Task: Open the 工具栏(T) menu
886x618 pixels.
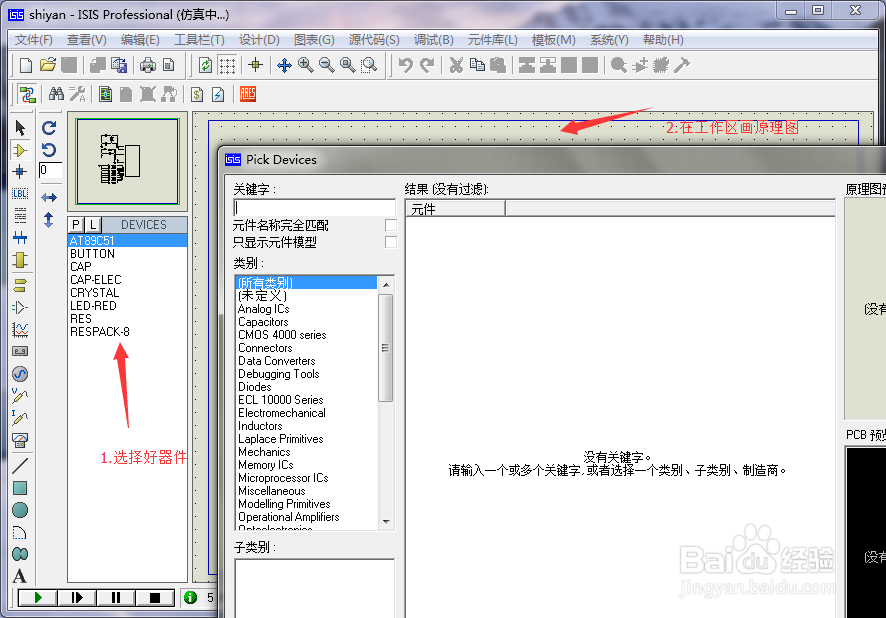Action: (199, 40)
